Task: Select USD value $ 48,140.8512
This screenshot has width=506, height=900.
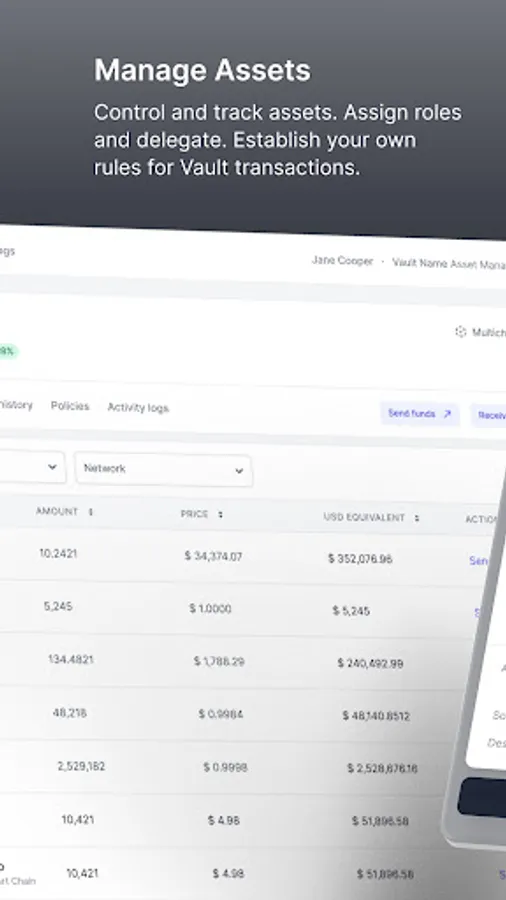Action: (x=376, y=716)
